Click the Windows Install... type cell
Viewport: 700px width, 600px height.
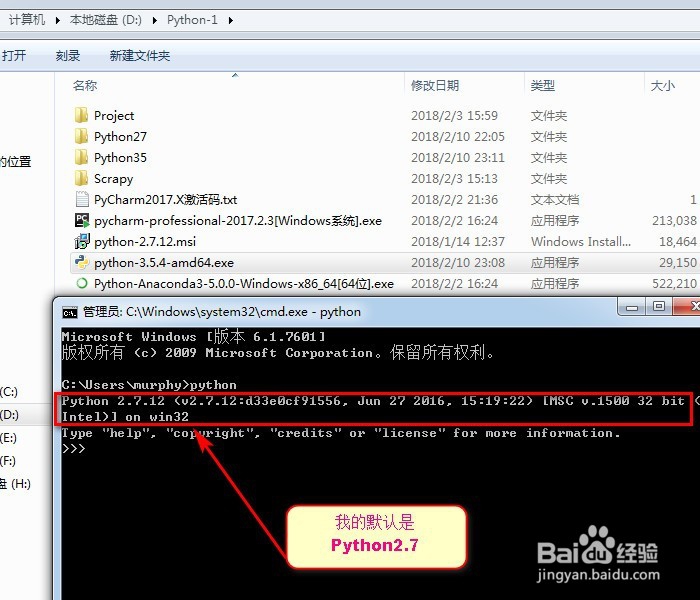tap(581, 242)
